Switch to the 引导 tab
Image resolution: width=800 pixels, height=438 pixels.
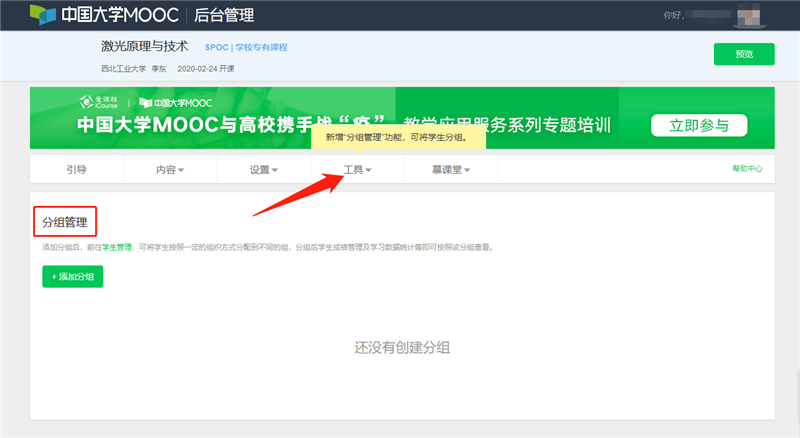76,170
